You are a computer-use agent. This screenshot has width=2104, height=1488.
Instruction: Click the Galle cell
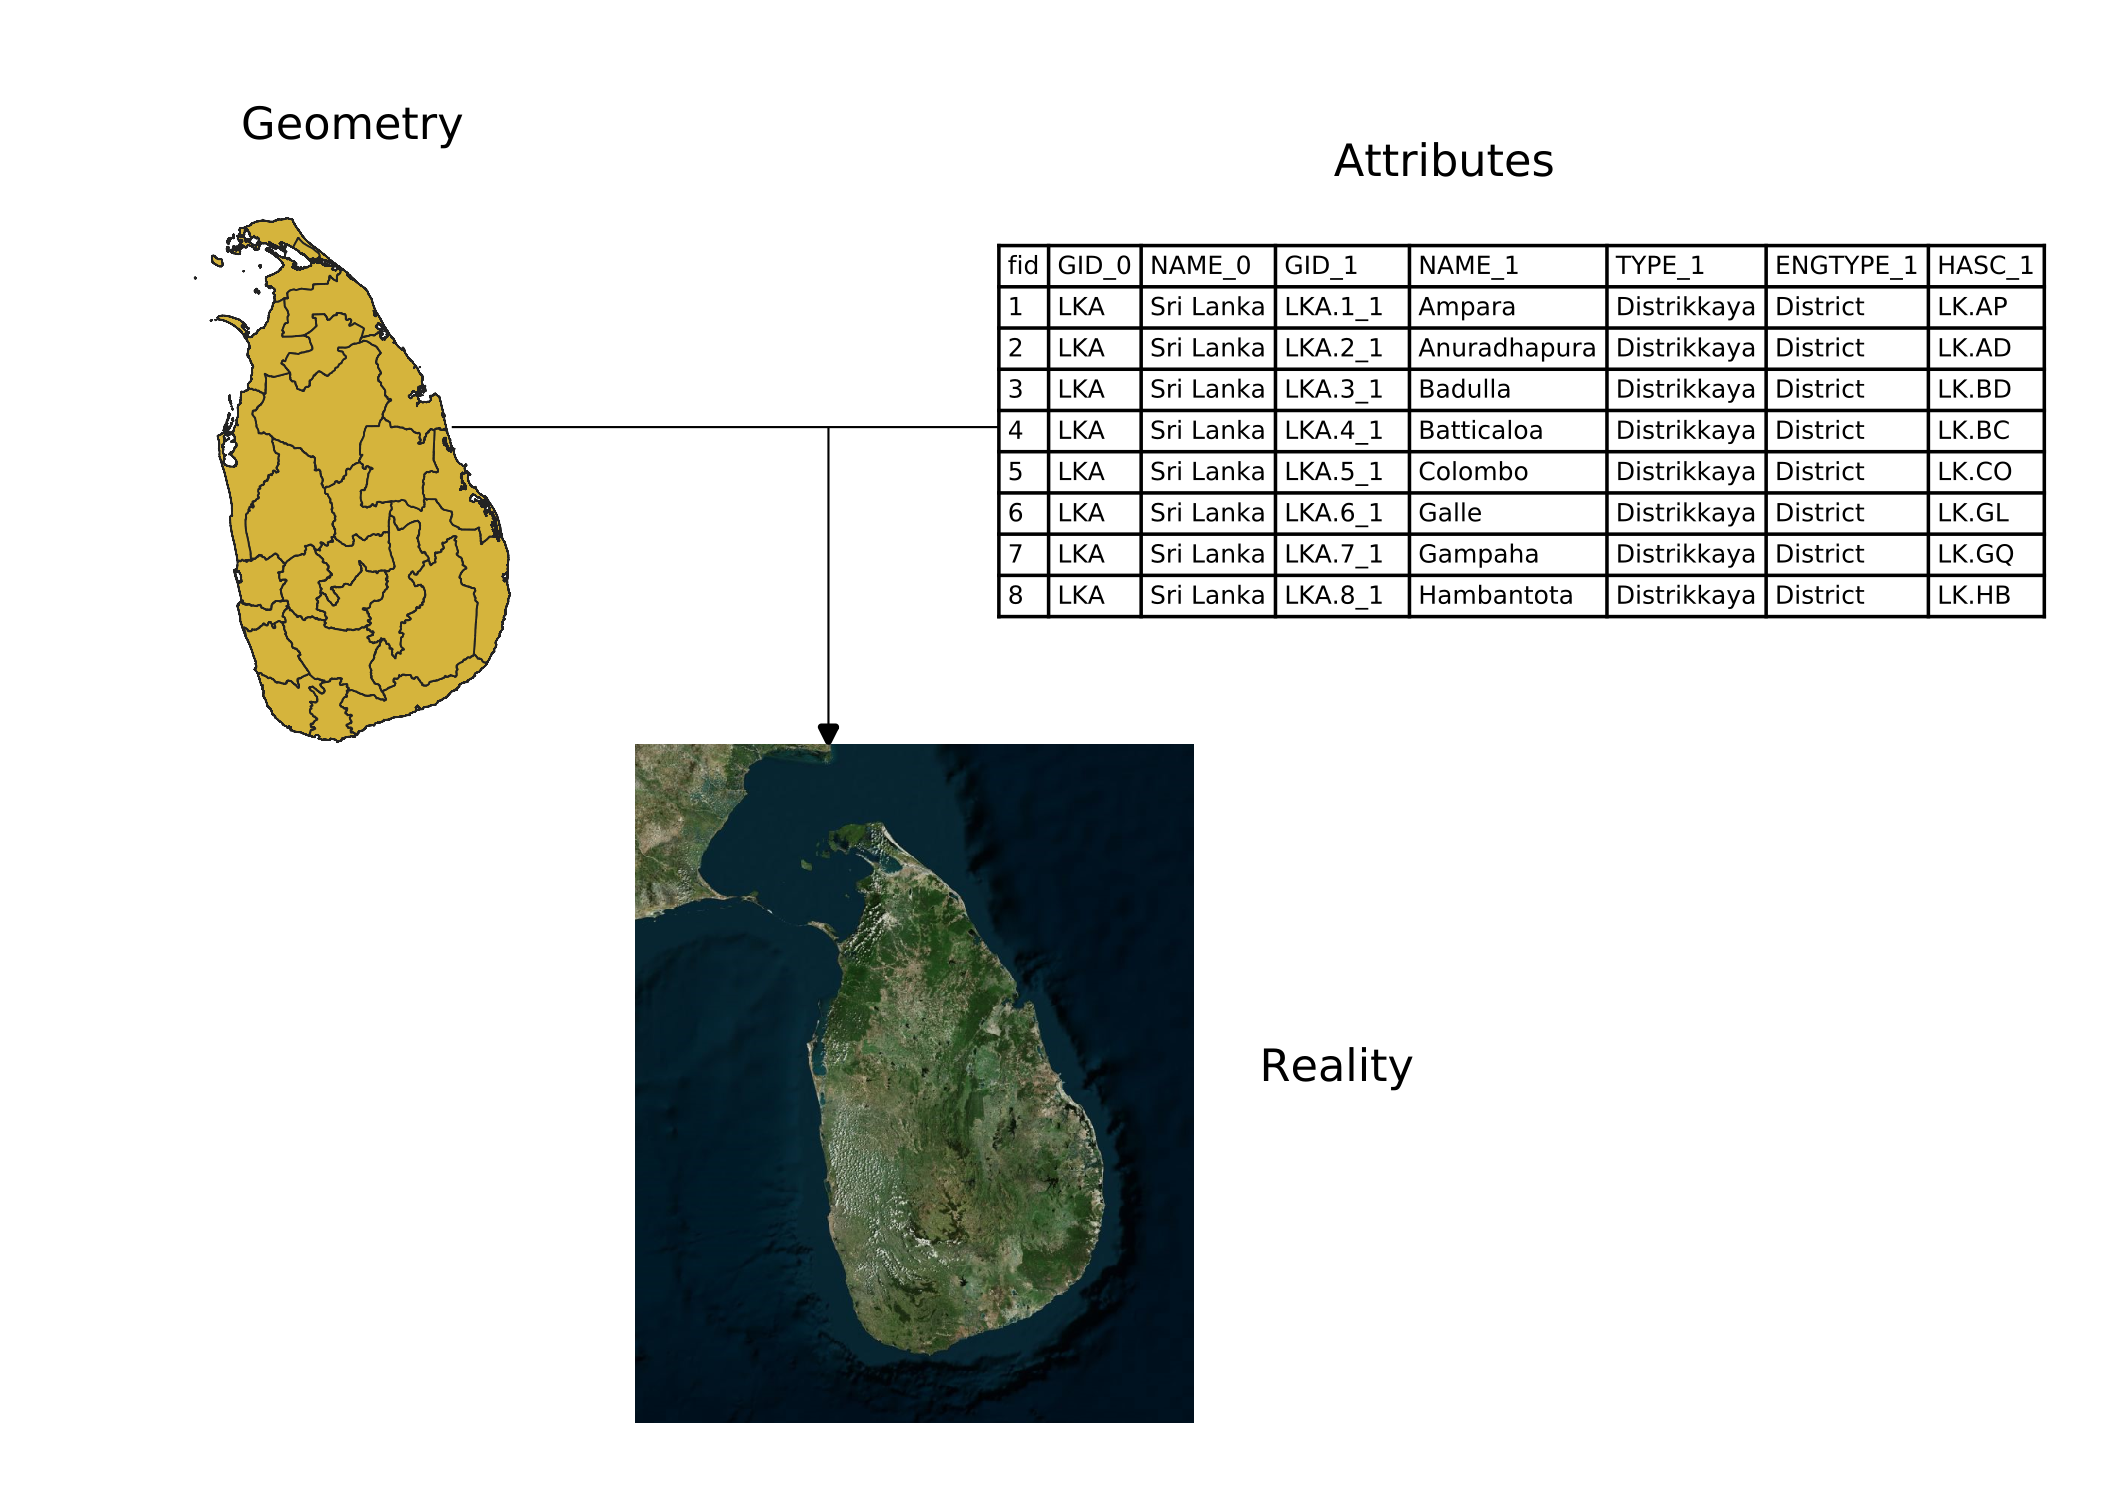coord(1508,513)
